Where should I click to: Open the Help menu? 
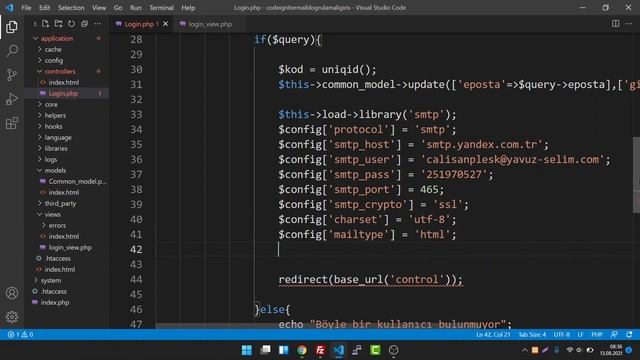point(188,8)
